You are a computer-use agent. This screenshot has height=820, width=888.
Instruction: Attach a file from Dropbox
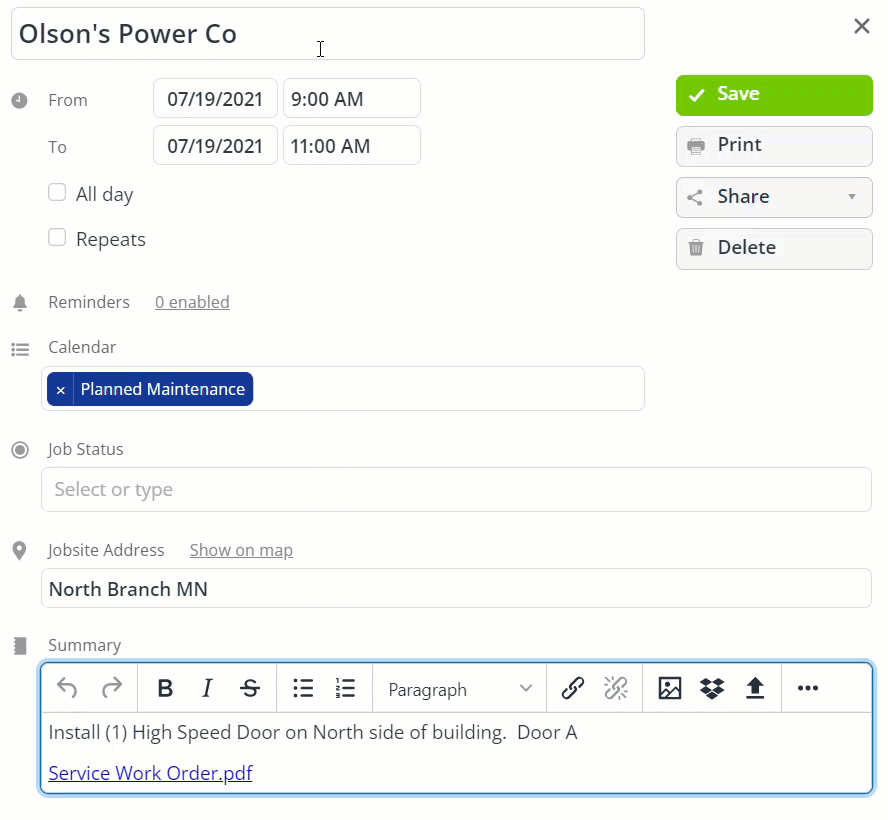pyautogui.click(x=712, y=688)
